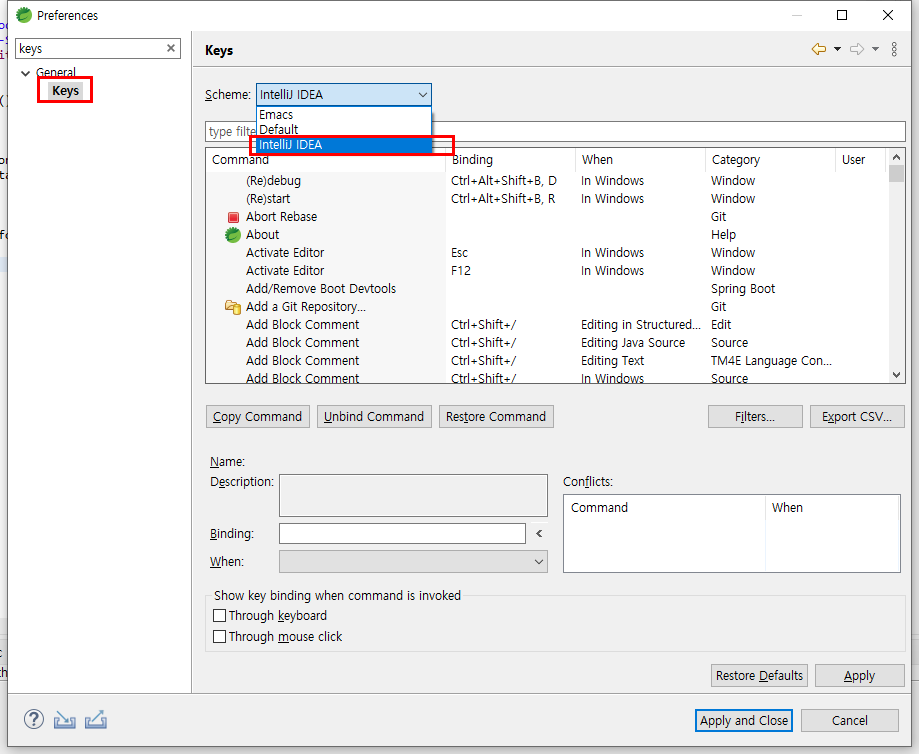Image resolution: width=919 pixels, height=754 pixels.
Task: Select the (Re)debug command row
Action: [x=545, y=181]
